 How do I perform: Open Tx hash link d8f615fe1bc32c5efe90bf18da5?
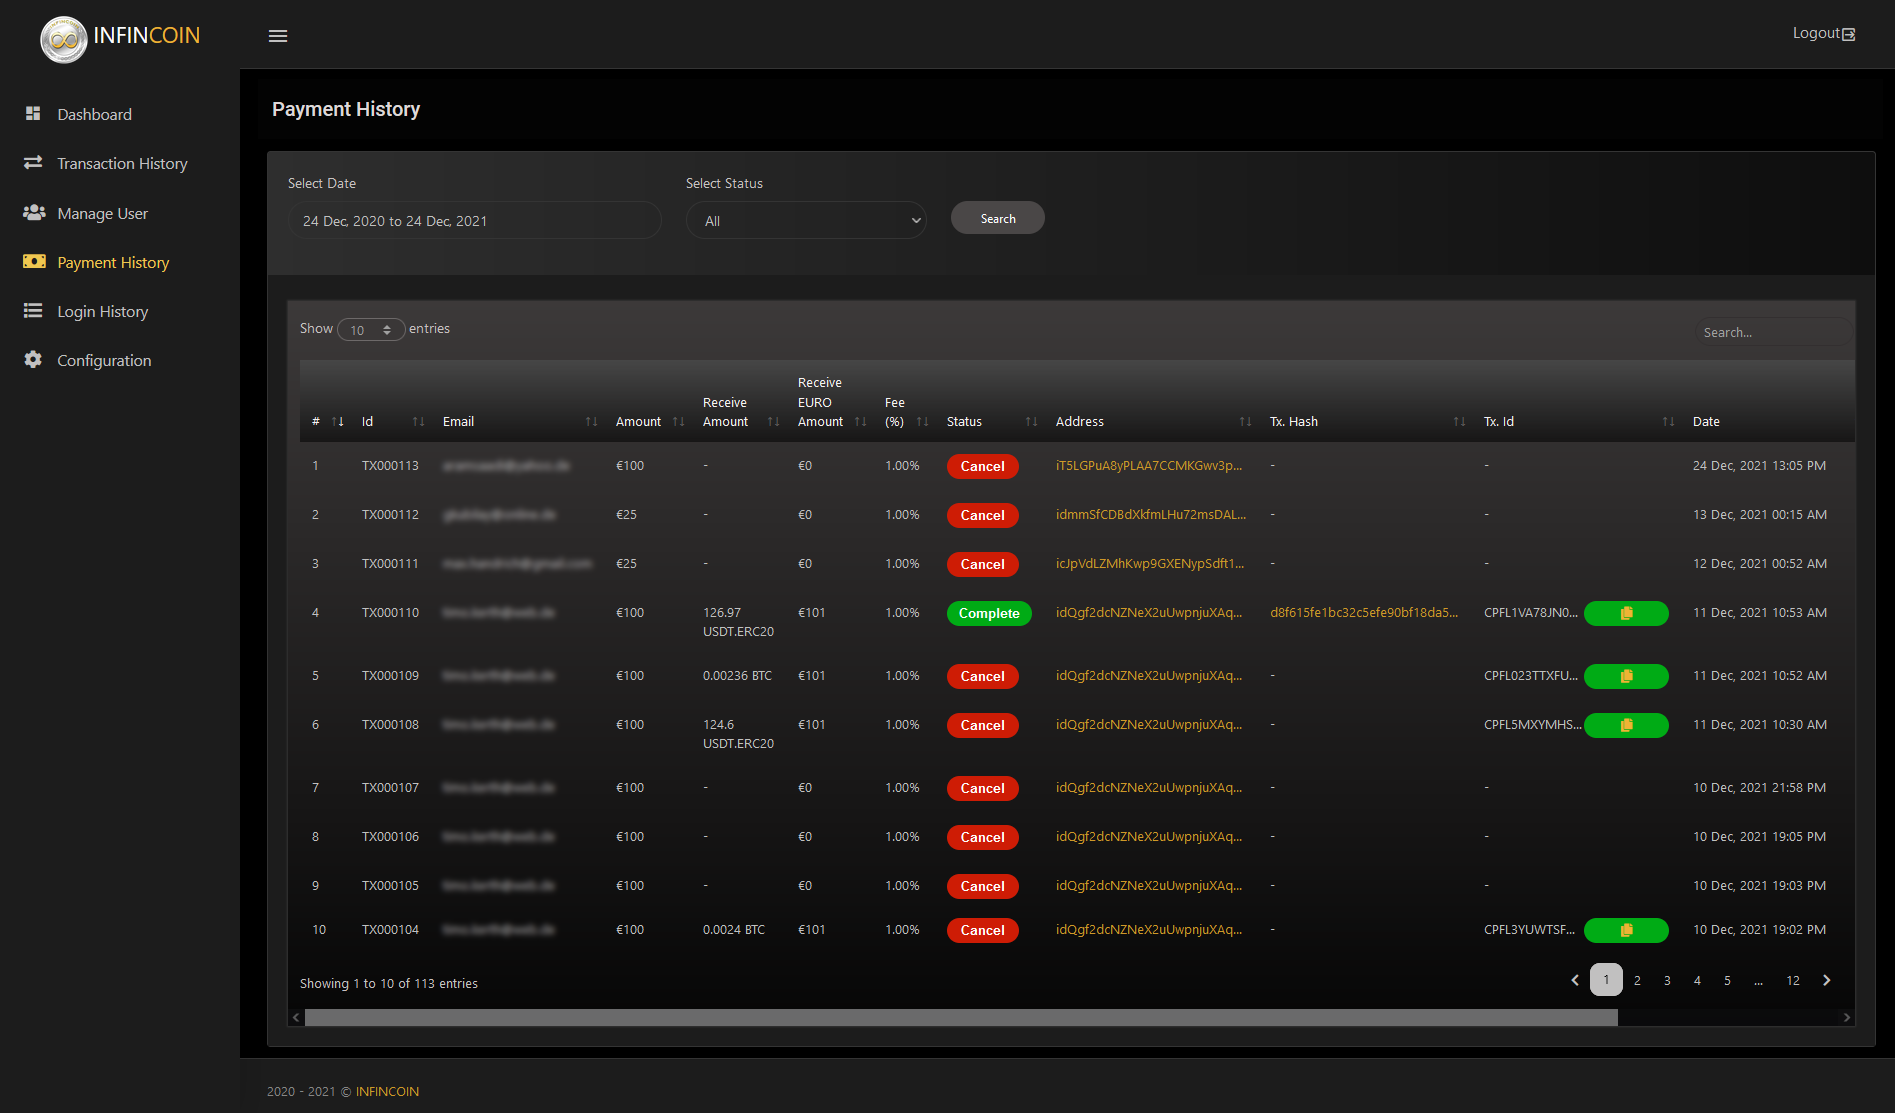[1363, 613]
